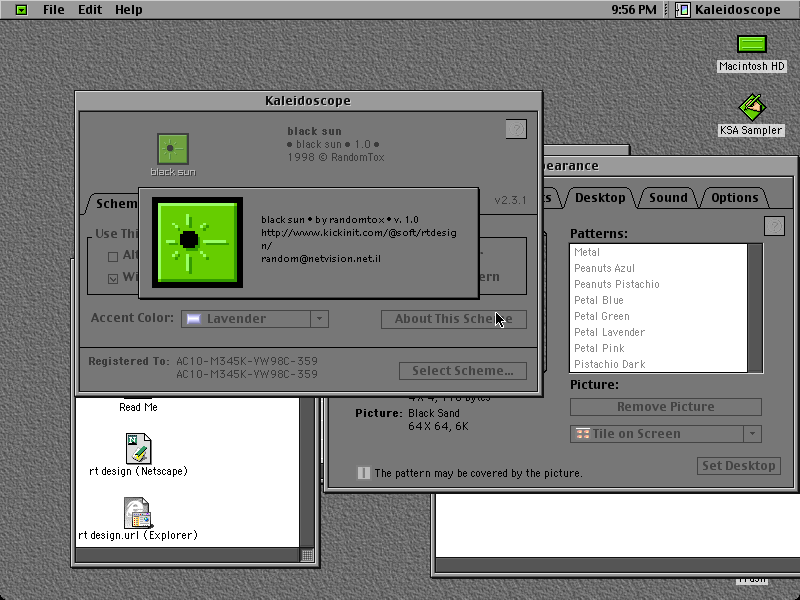
Task: Open the Macintosh HD drive icon
Action: pos(752,44)
